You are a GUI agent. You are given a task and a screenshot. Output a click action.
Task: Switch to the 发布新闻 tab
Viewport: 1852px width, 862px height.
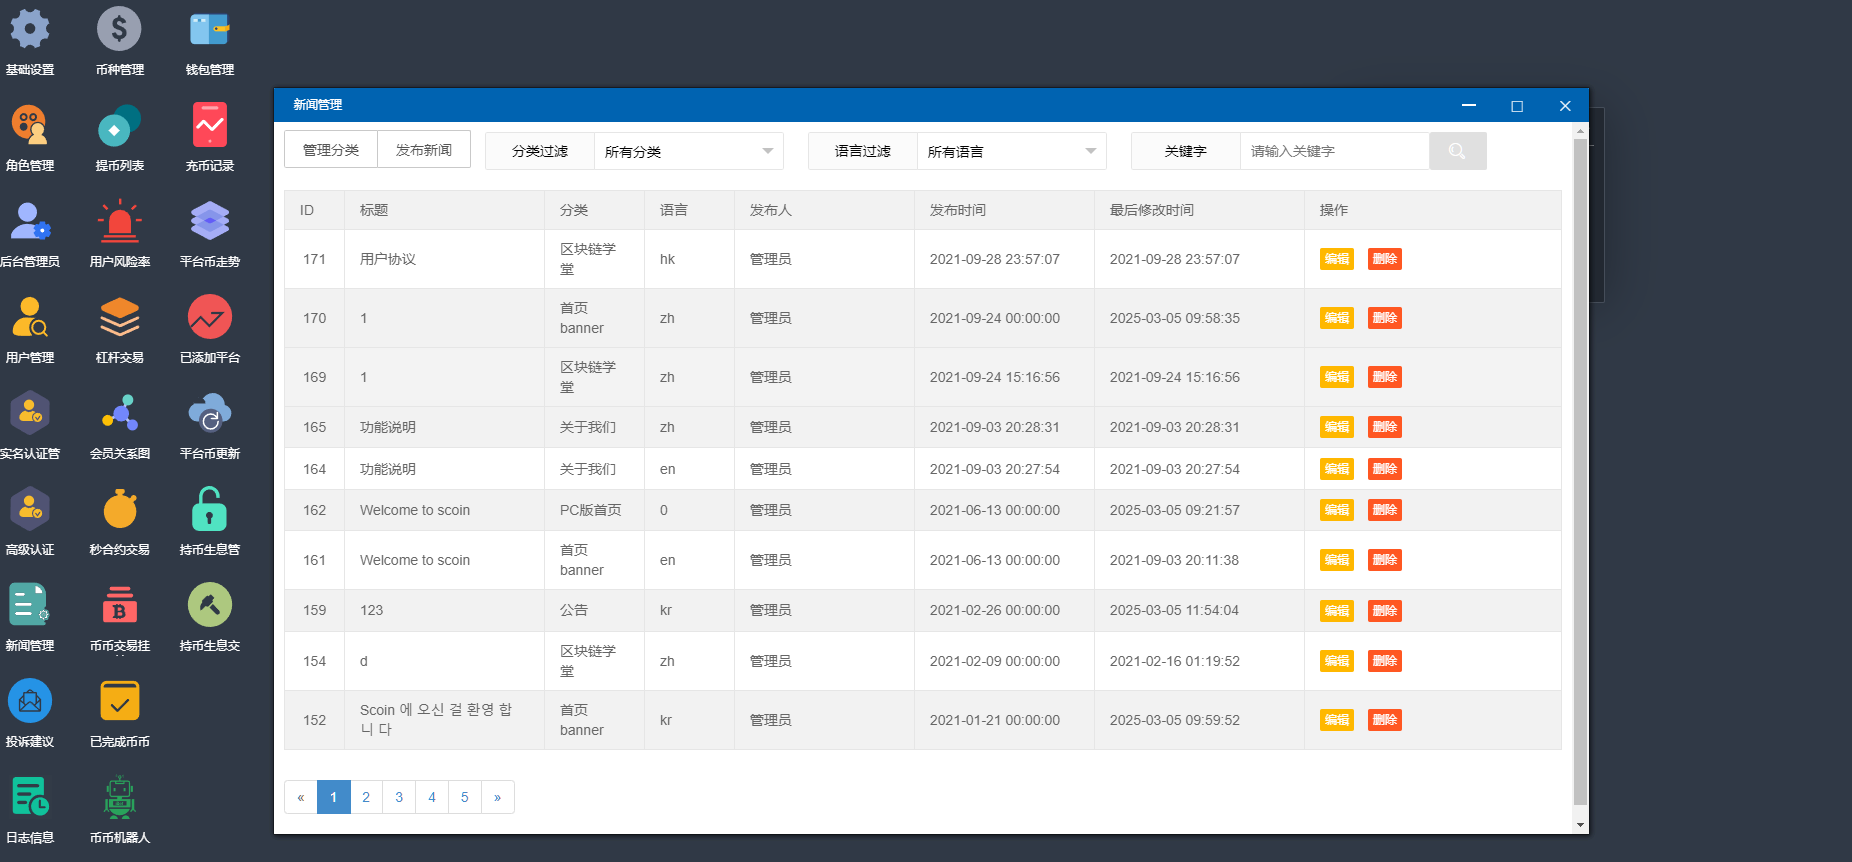click(424, 150)
